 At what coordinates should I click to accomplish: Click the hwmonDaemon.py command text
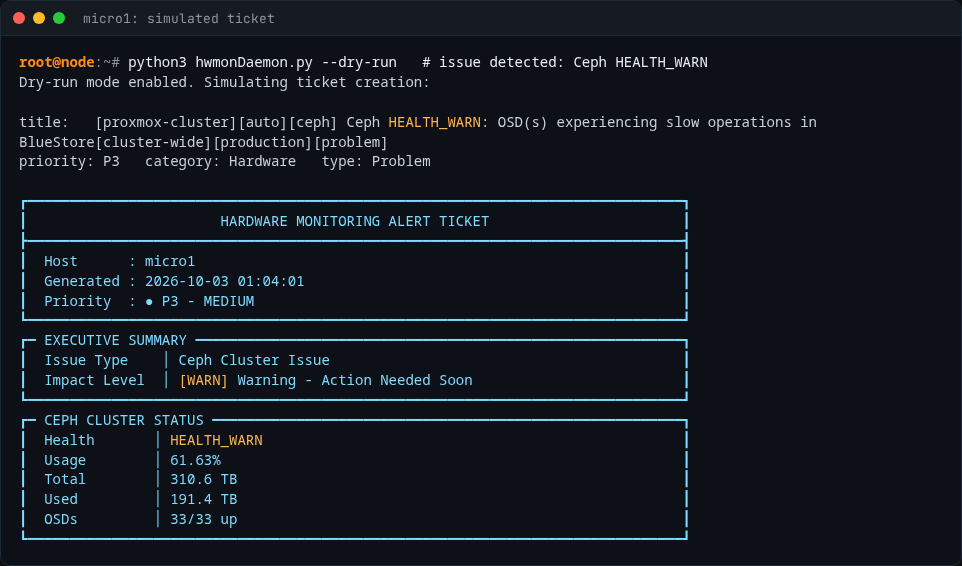254,63
